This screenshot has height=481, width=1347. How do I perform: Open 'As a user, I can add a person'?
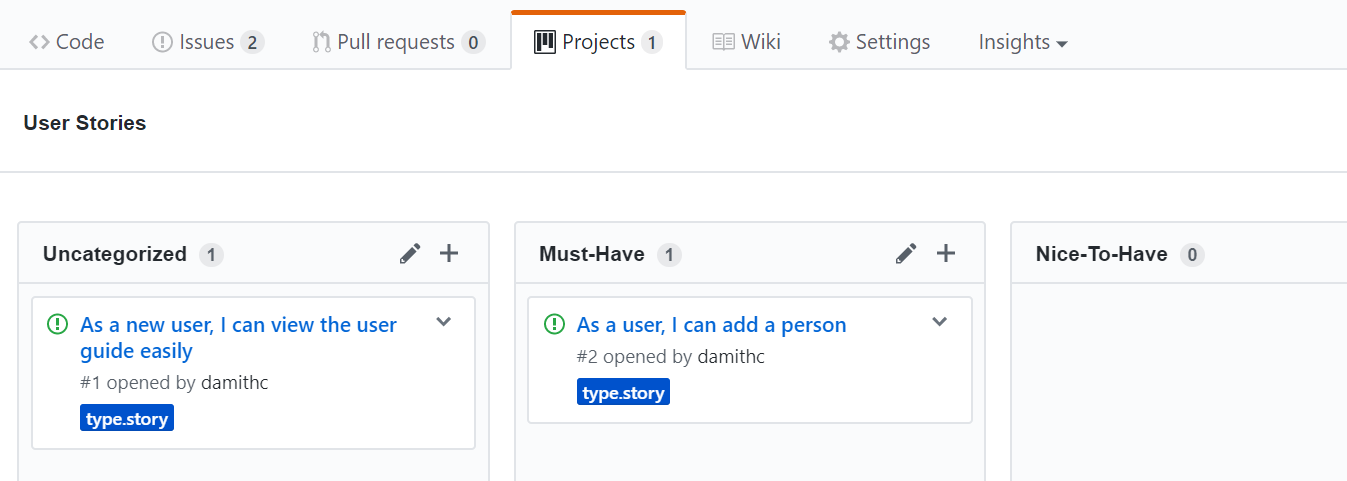coord(711,325)
